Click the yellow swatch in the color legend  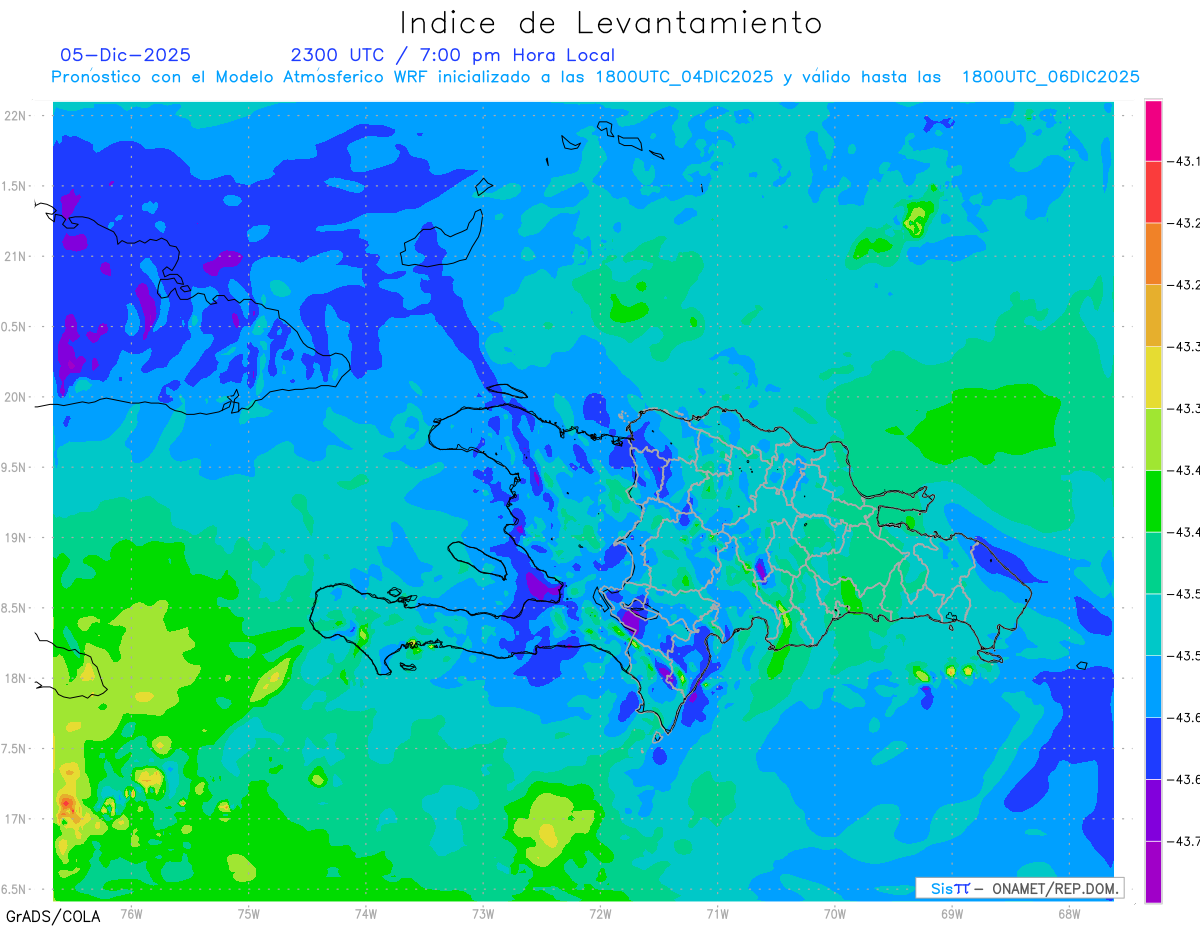[1153, 378]
